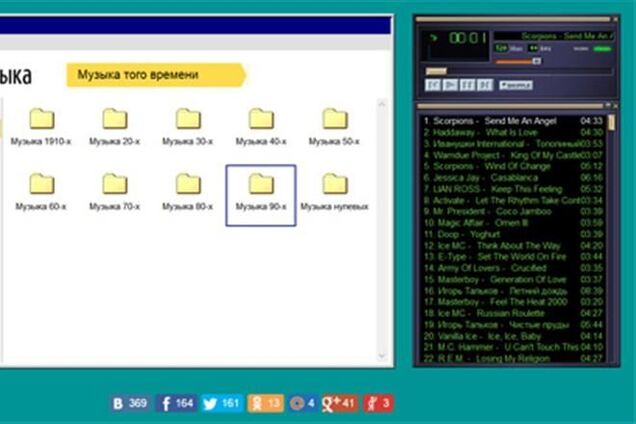Select track Игорь Тальков - Летний дождь
The image size is (636, 424).
click(513, 291)
